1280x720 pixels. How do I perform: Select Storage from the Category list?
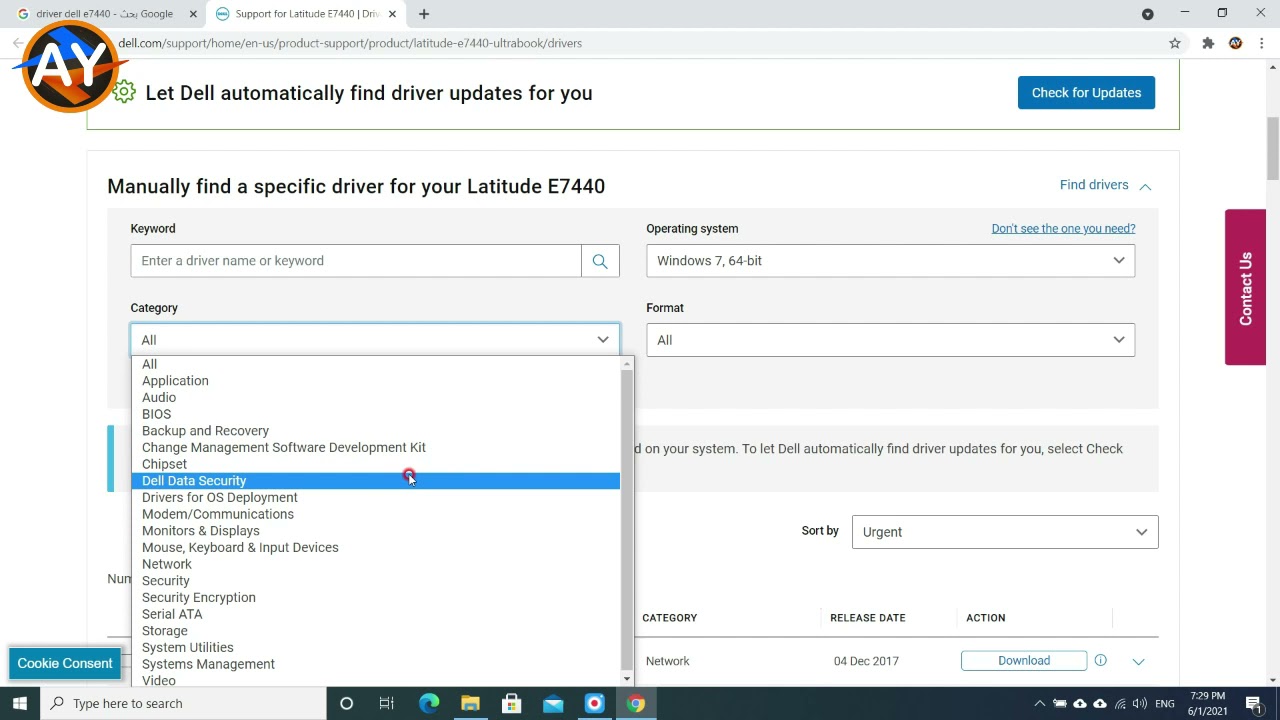[376, 631]
